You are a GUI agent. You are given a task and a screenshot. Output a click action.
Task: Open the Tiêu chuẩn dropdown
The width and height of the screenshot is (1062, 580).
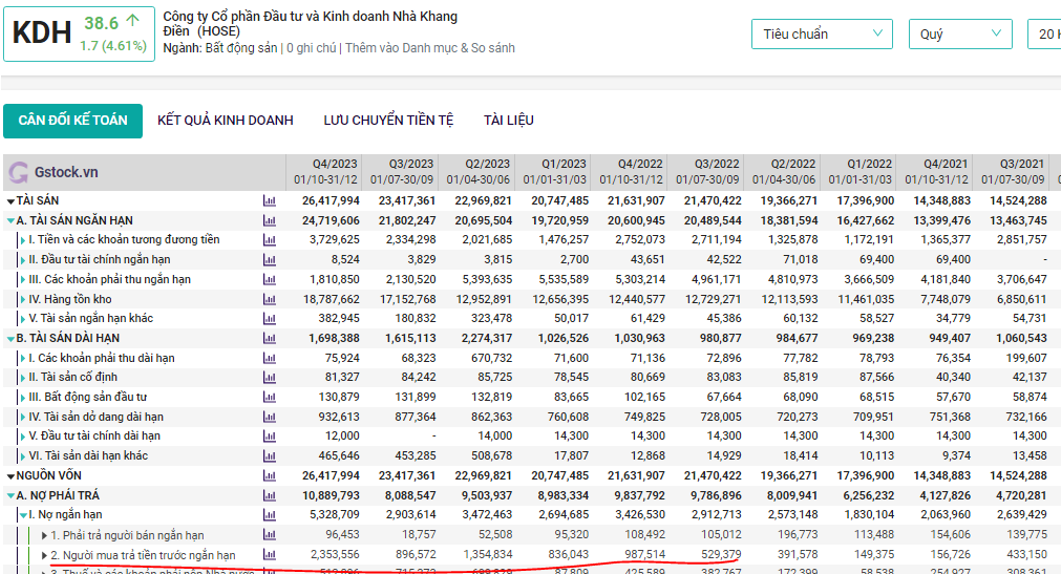[821, 34]
